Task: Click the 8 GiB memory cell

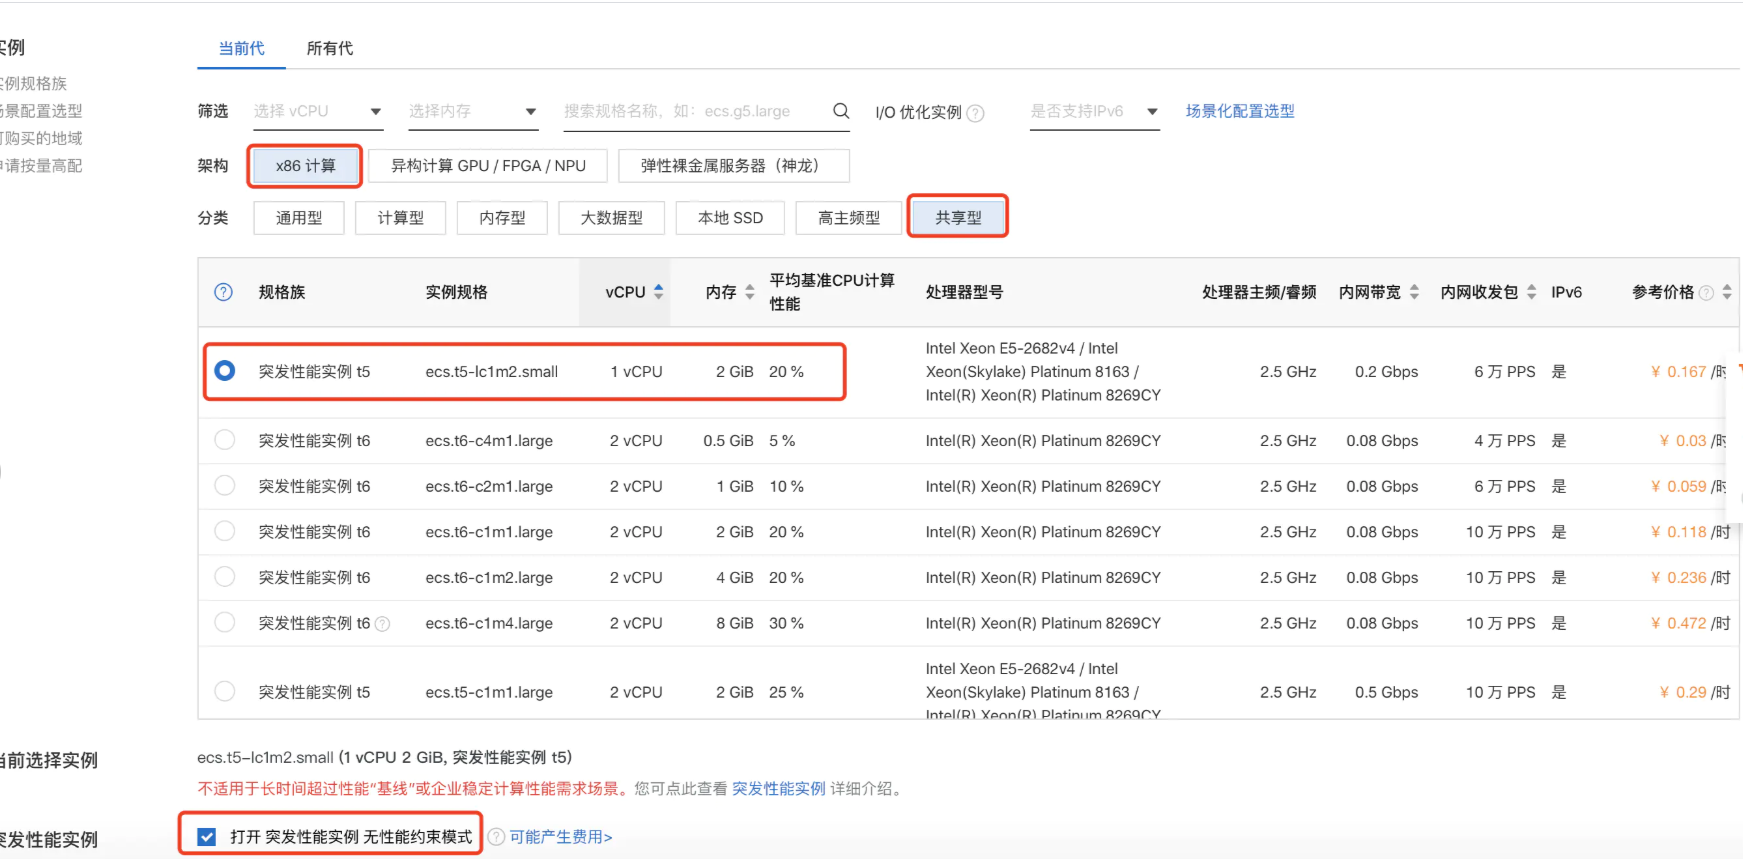Action: [735, 623]
